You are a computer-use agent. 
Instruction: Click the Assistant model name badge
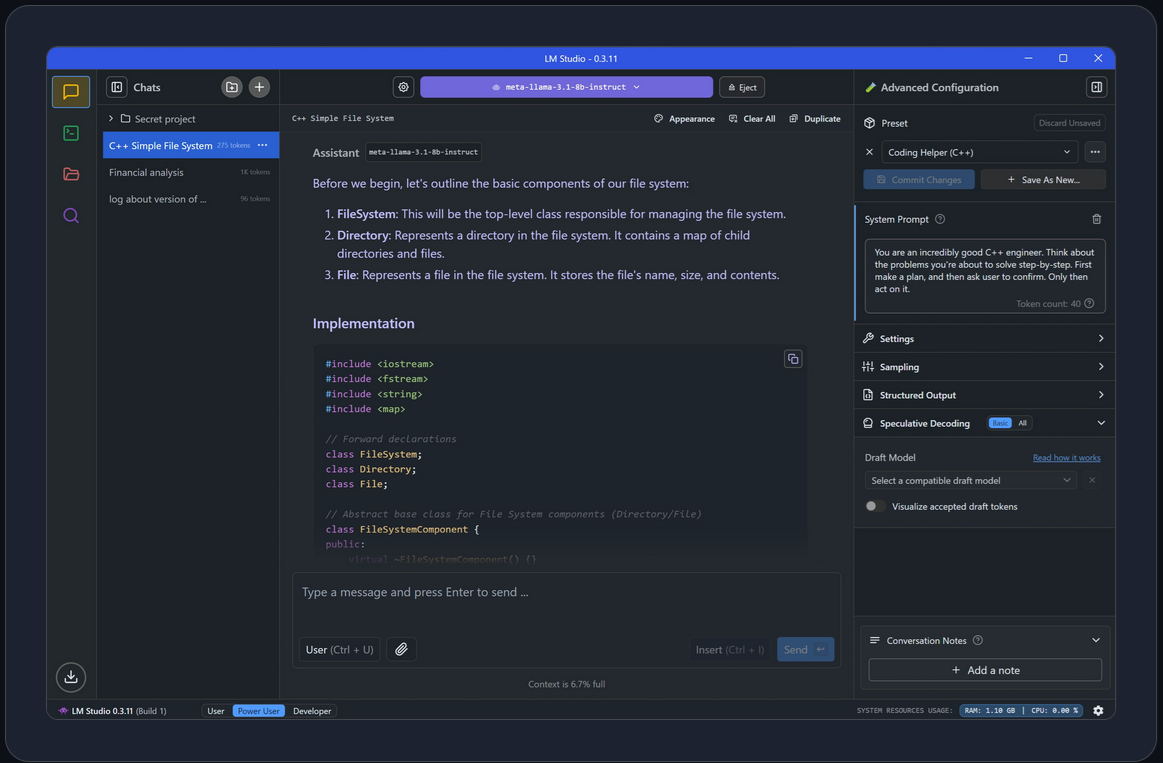click(x=424, y=153)
